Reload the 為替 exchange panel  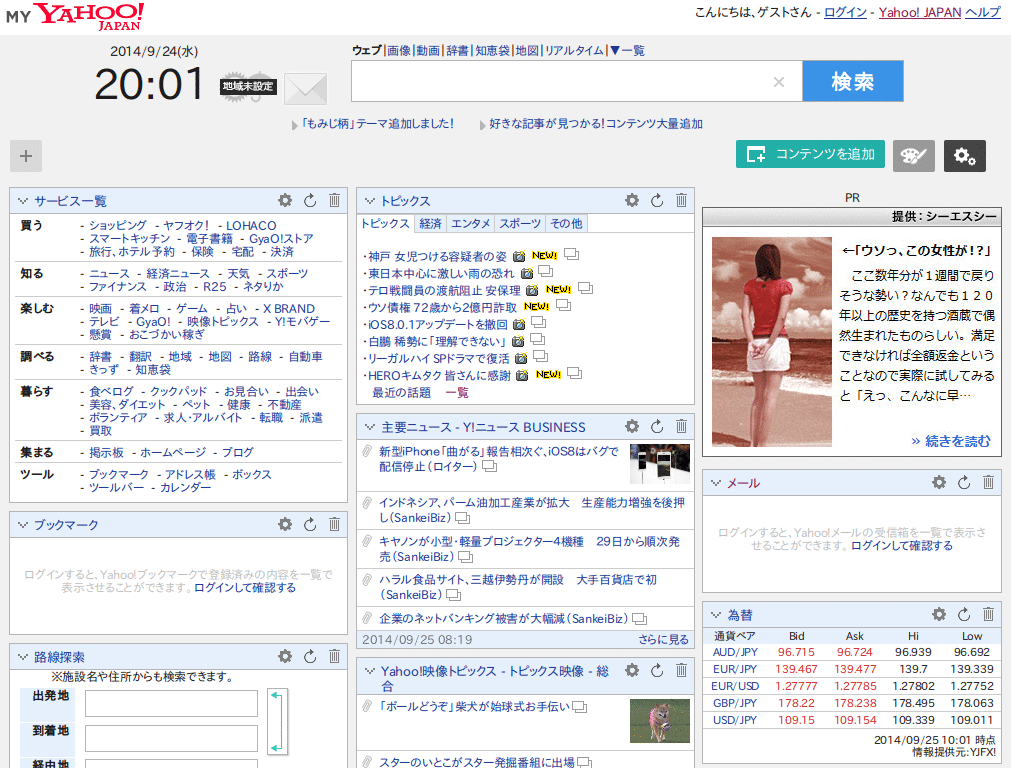[963, 615]
